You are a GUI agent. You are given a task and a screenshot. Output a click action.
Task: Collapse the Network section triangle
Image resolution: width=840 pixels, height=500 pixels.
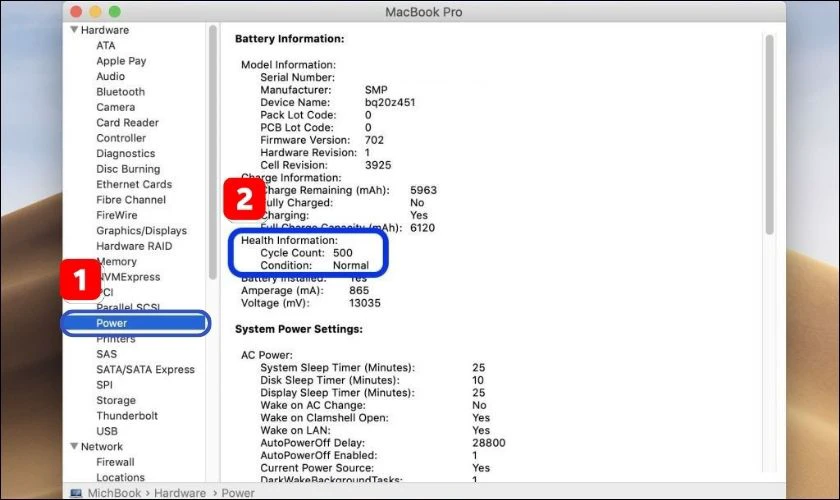pos(74,446)
